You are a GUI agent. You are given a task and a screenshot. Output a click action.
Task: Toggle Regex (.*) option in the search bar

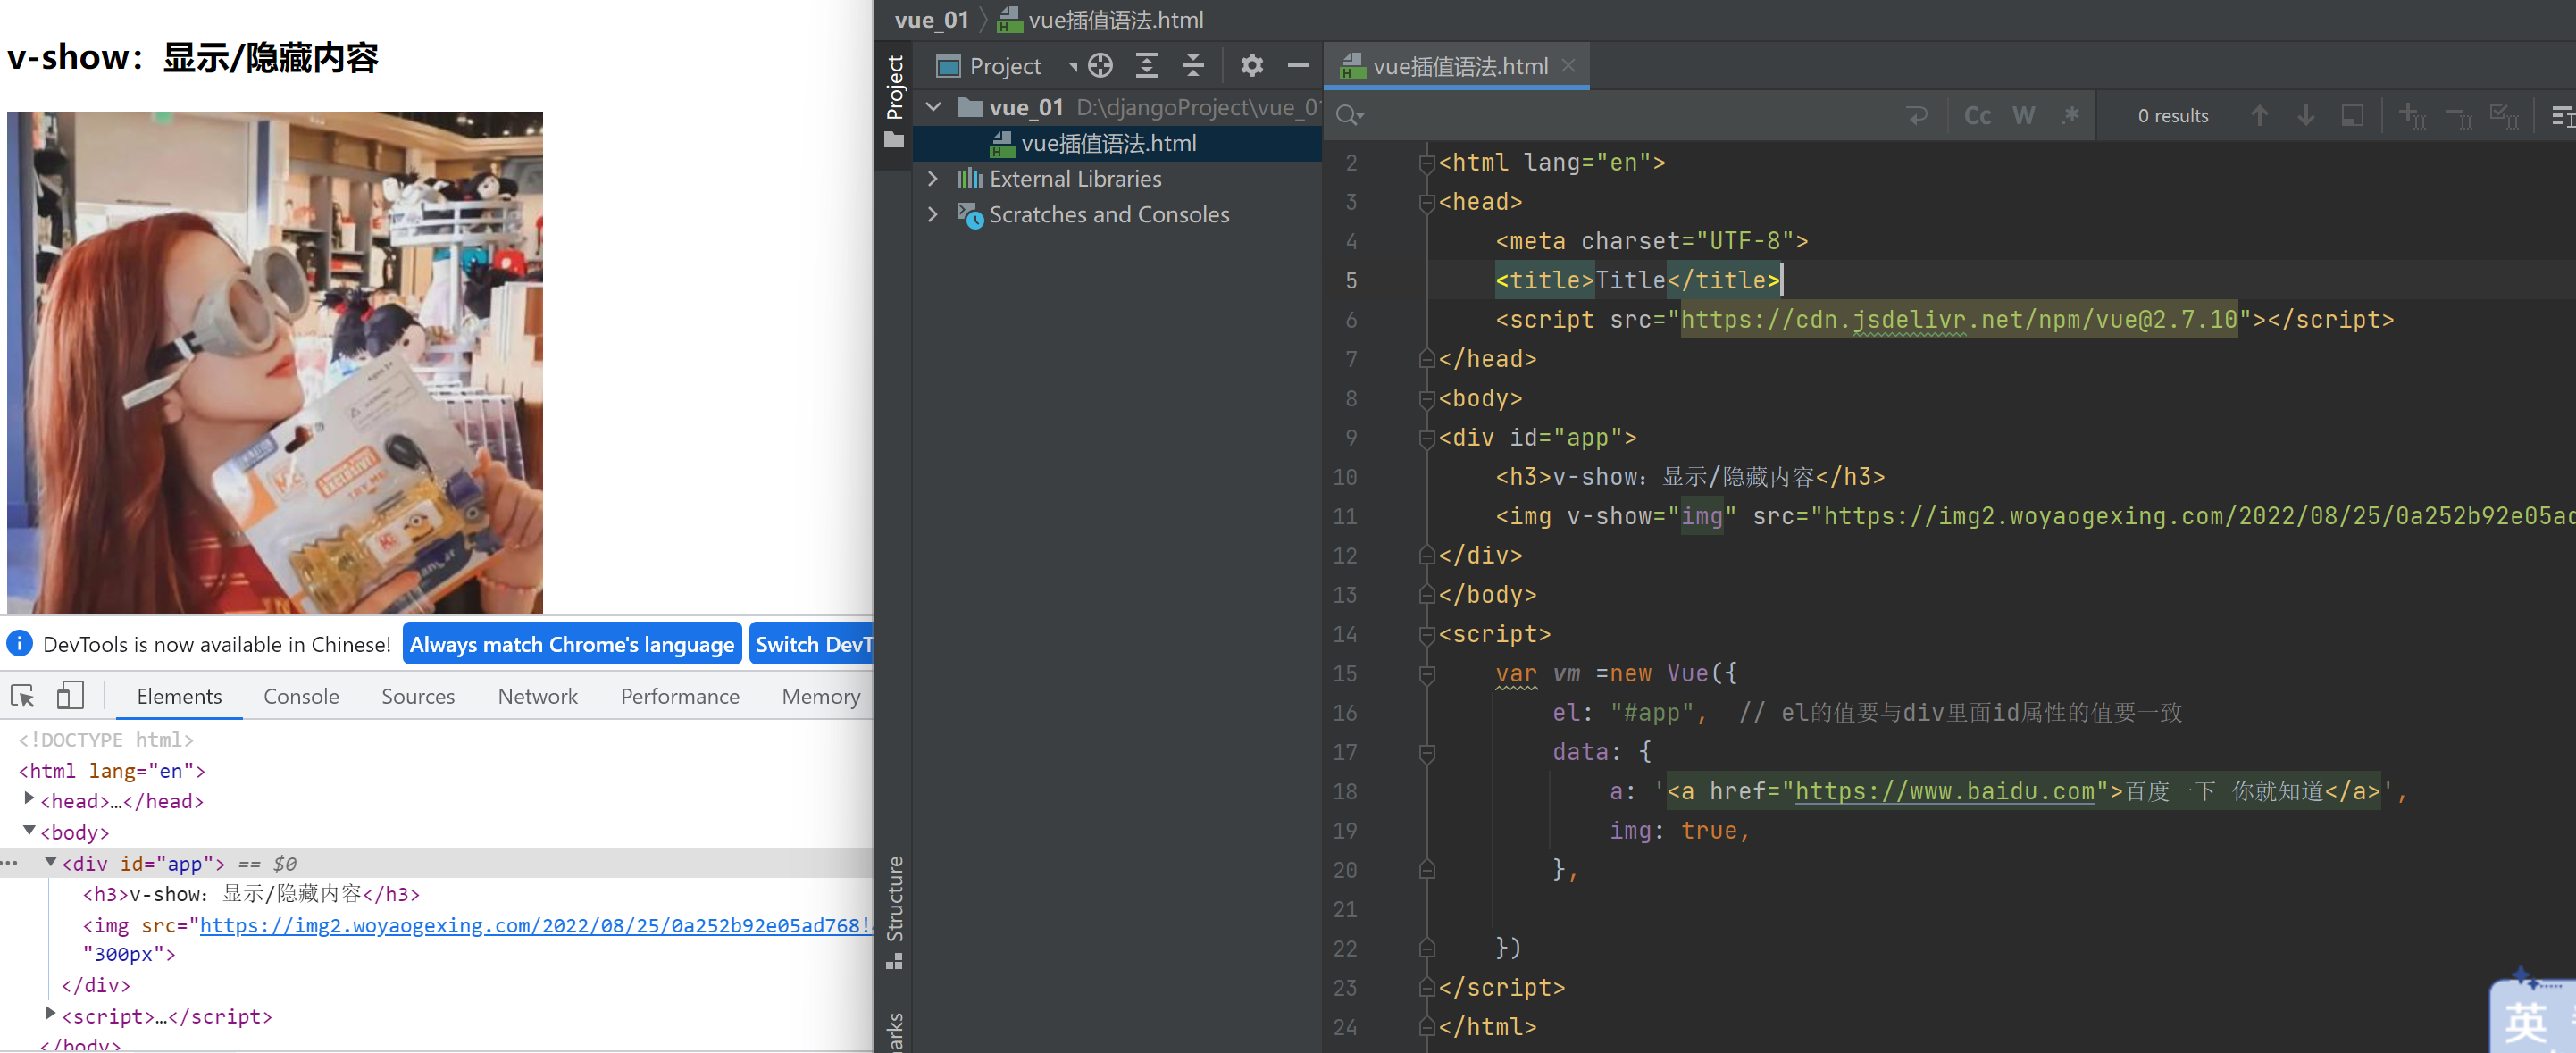[2069, 116]
